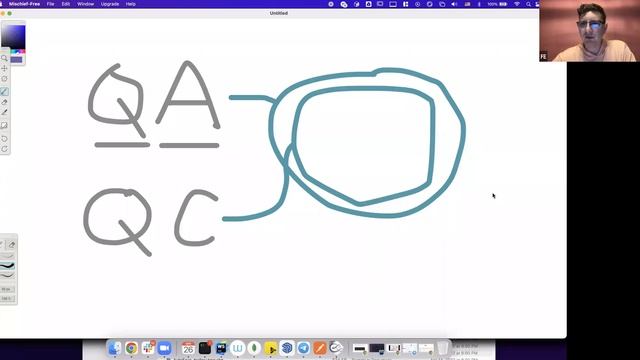Screen dimensions: 640x360
Task: Open Telegram from the dock
Action: (303, 348)
